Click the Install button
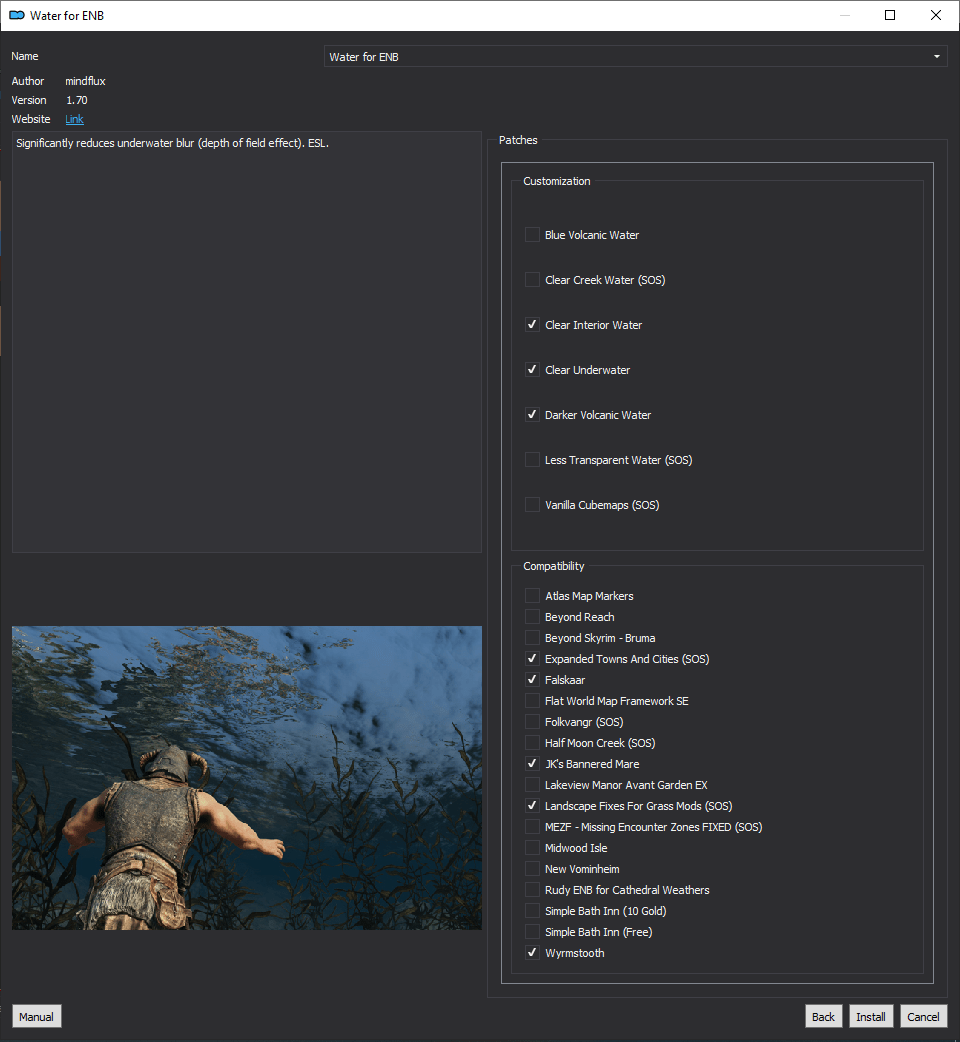 [870, 1017]
